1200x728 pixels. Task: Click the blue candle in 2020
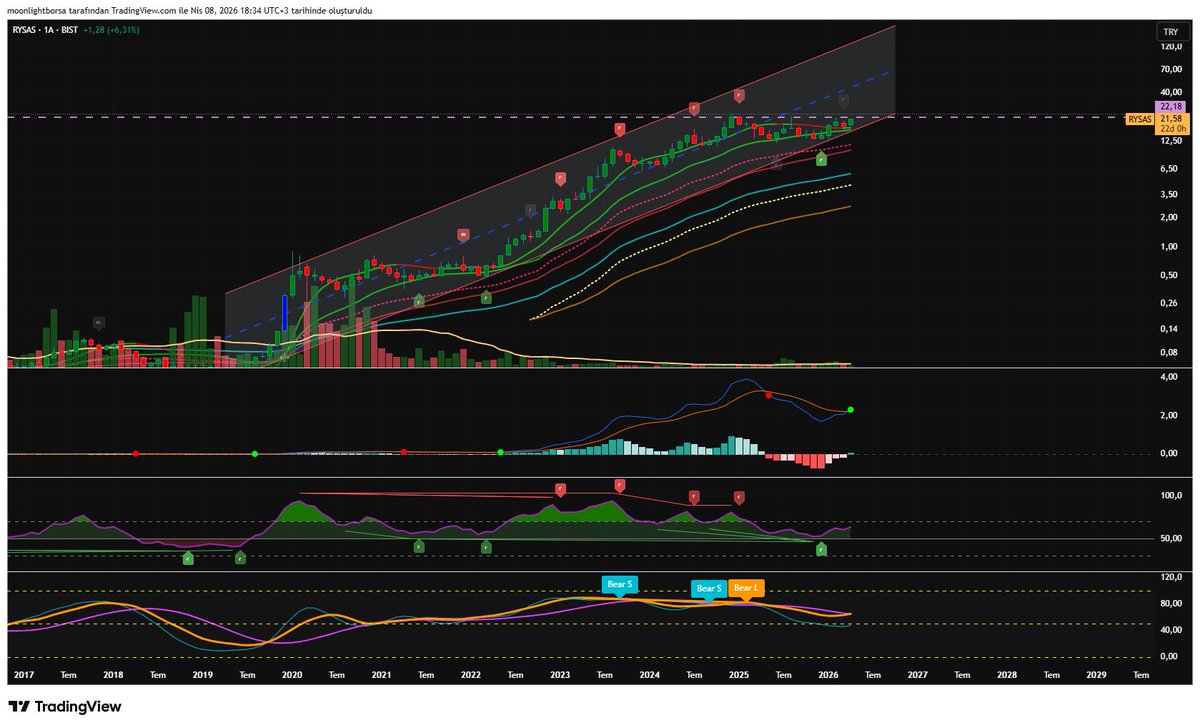tap(285, 312)
